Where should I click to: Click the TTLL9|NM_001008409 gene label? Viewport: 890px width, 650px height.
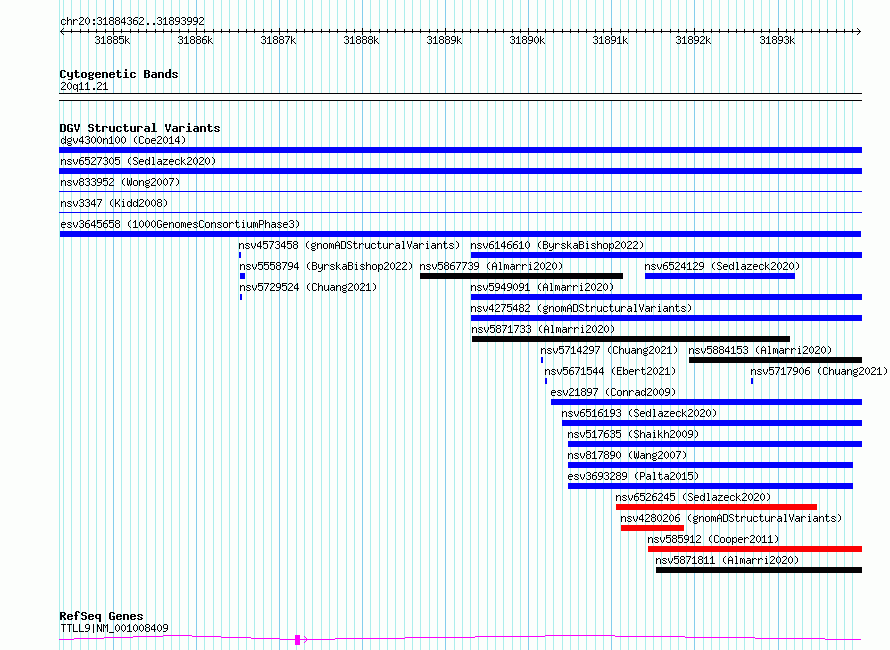point(114,628)
